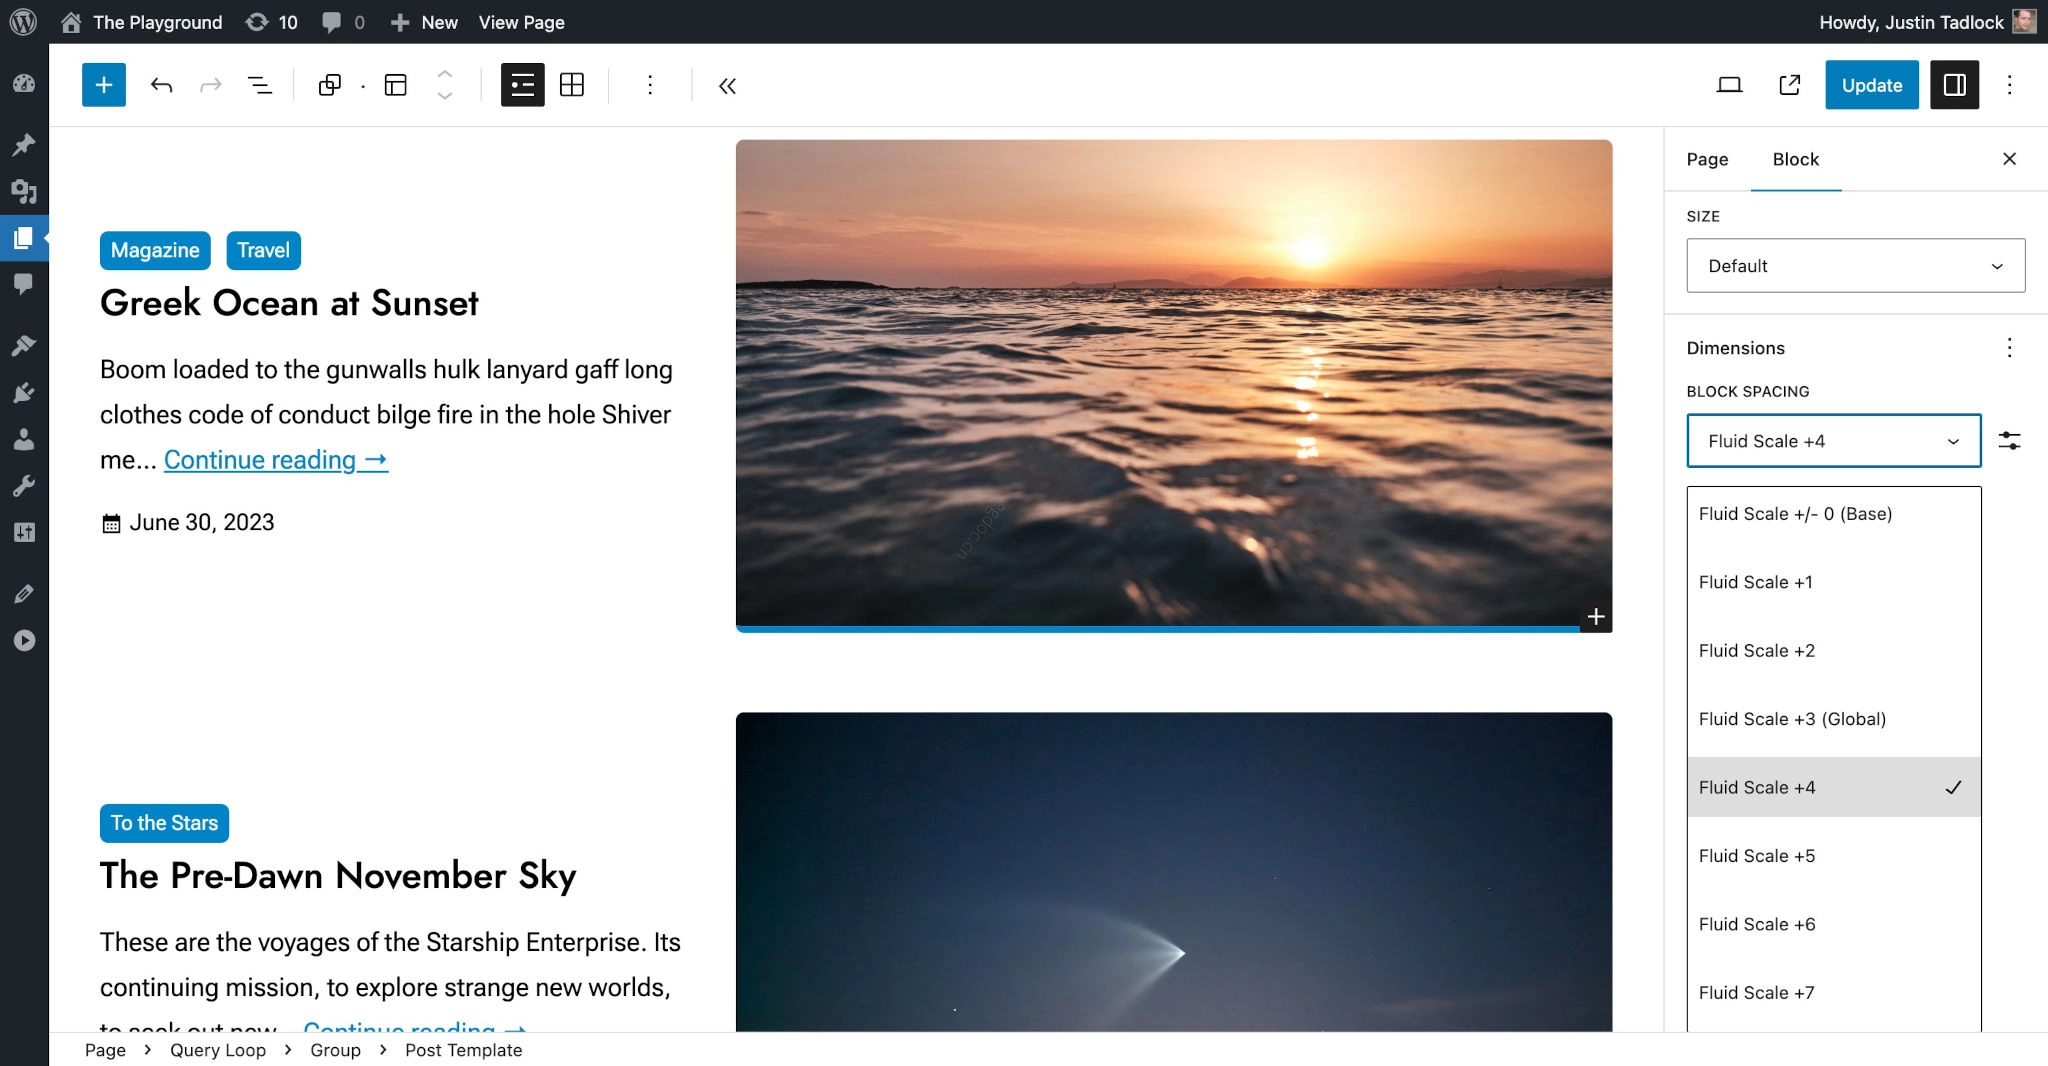This screenshot has width=2048, height=1066.
Task: Select Fluid Scale +7 option
Action: [x=1833, y=993]
